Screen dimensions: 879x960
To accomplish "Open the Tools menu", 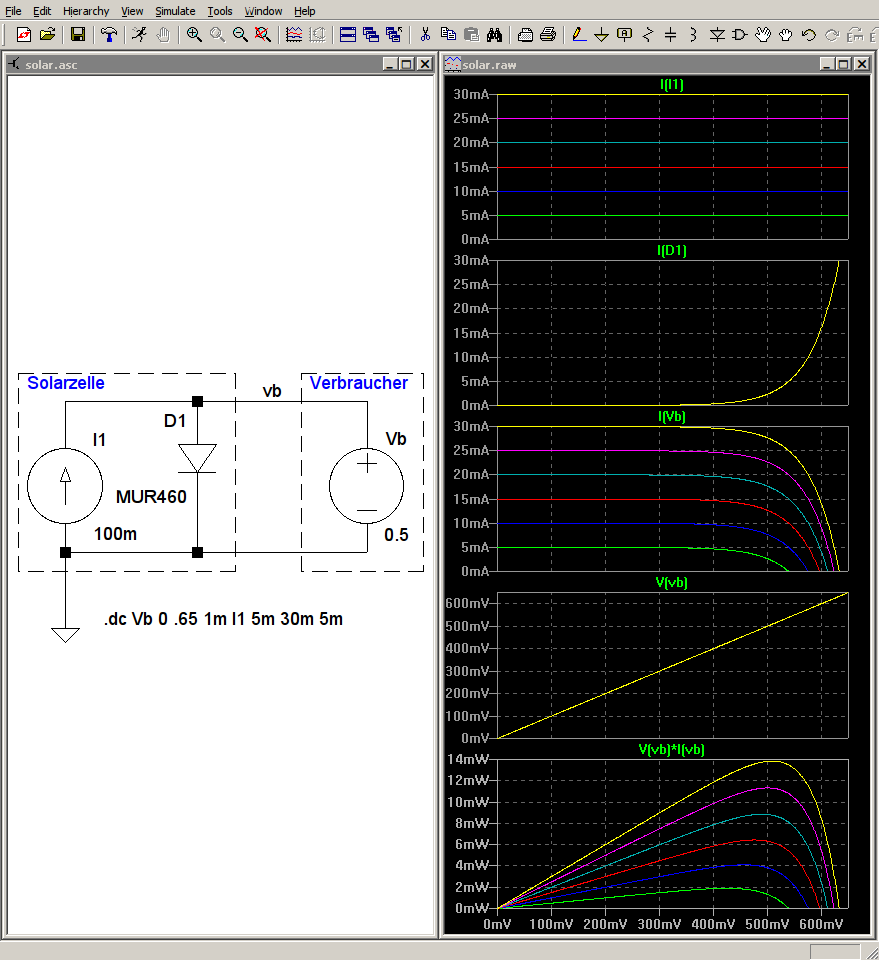I will (220, 11).
